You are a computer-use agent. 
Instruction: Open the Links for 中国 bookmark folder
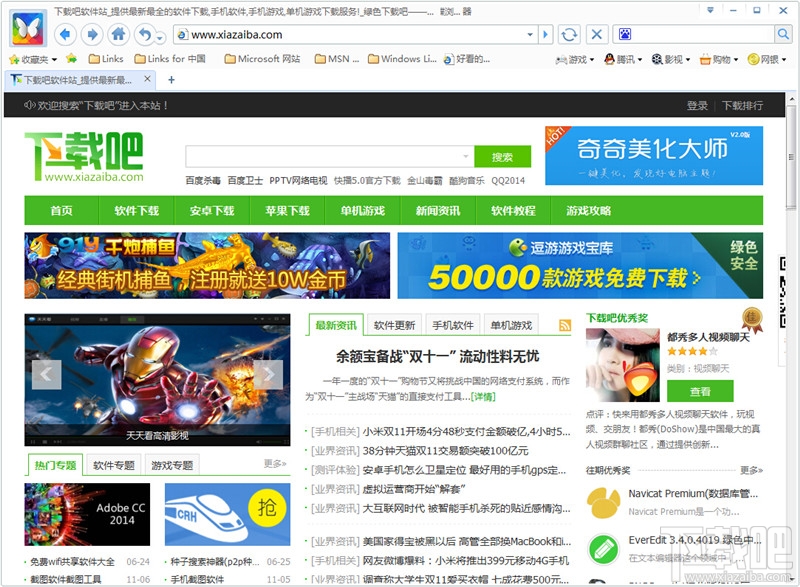point(170,59)
